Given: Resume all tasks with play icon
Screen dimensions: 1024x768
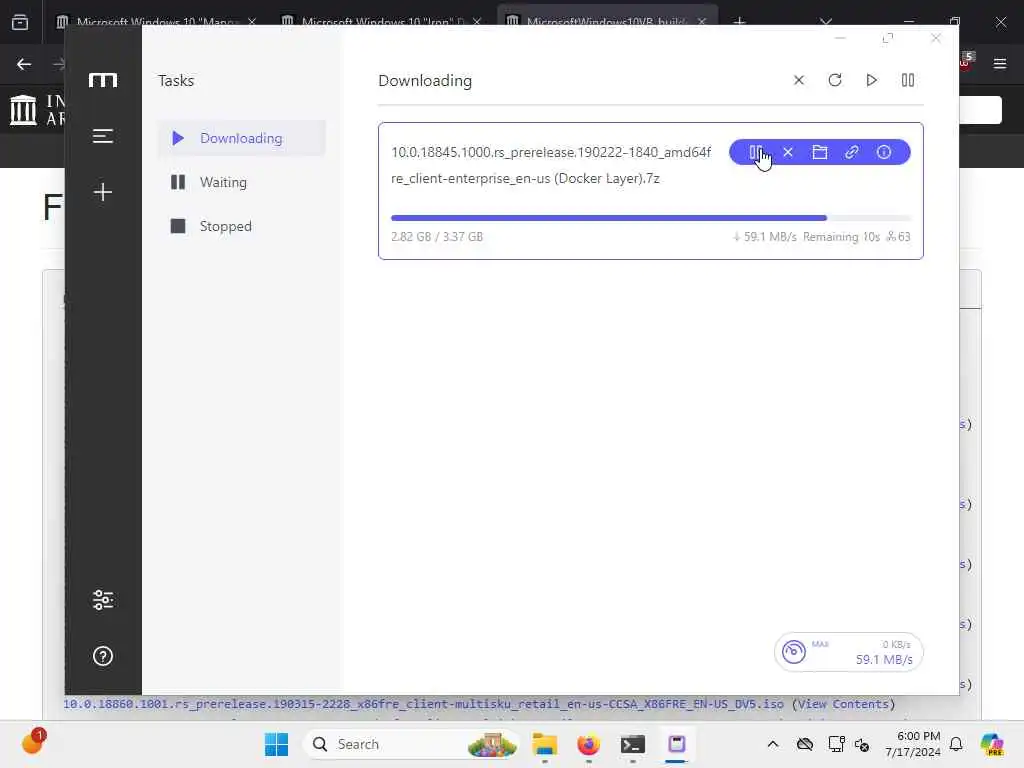Looking at the screenshot, I should click(x=871, y=80).
